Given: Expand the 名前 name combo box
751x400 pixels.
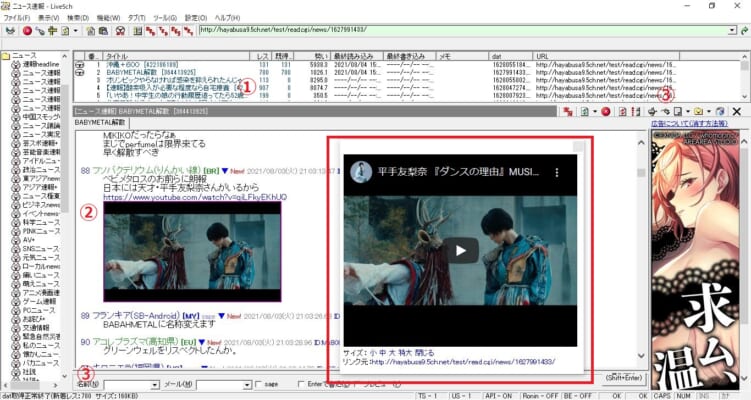Looking at the screenshot, I should coord(154,383).
